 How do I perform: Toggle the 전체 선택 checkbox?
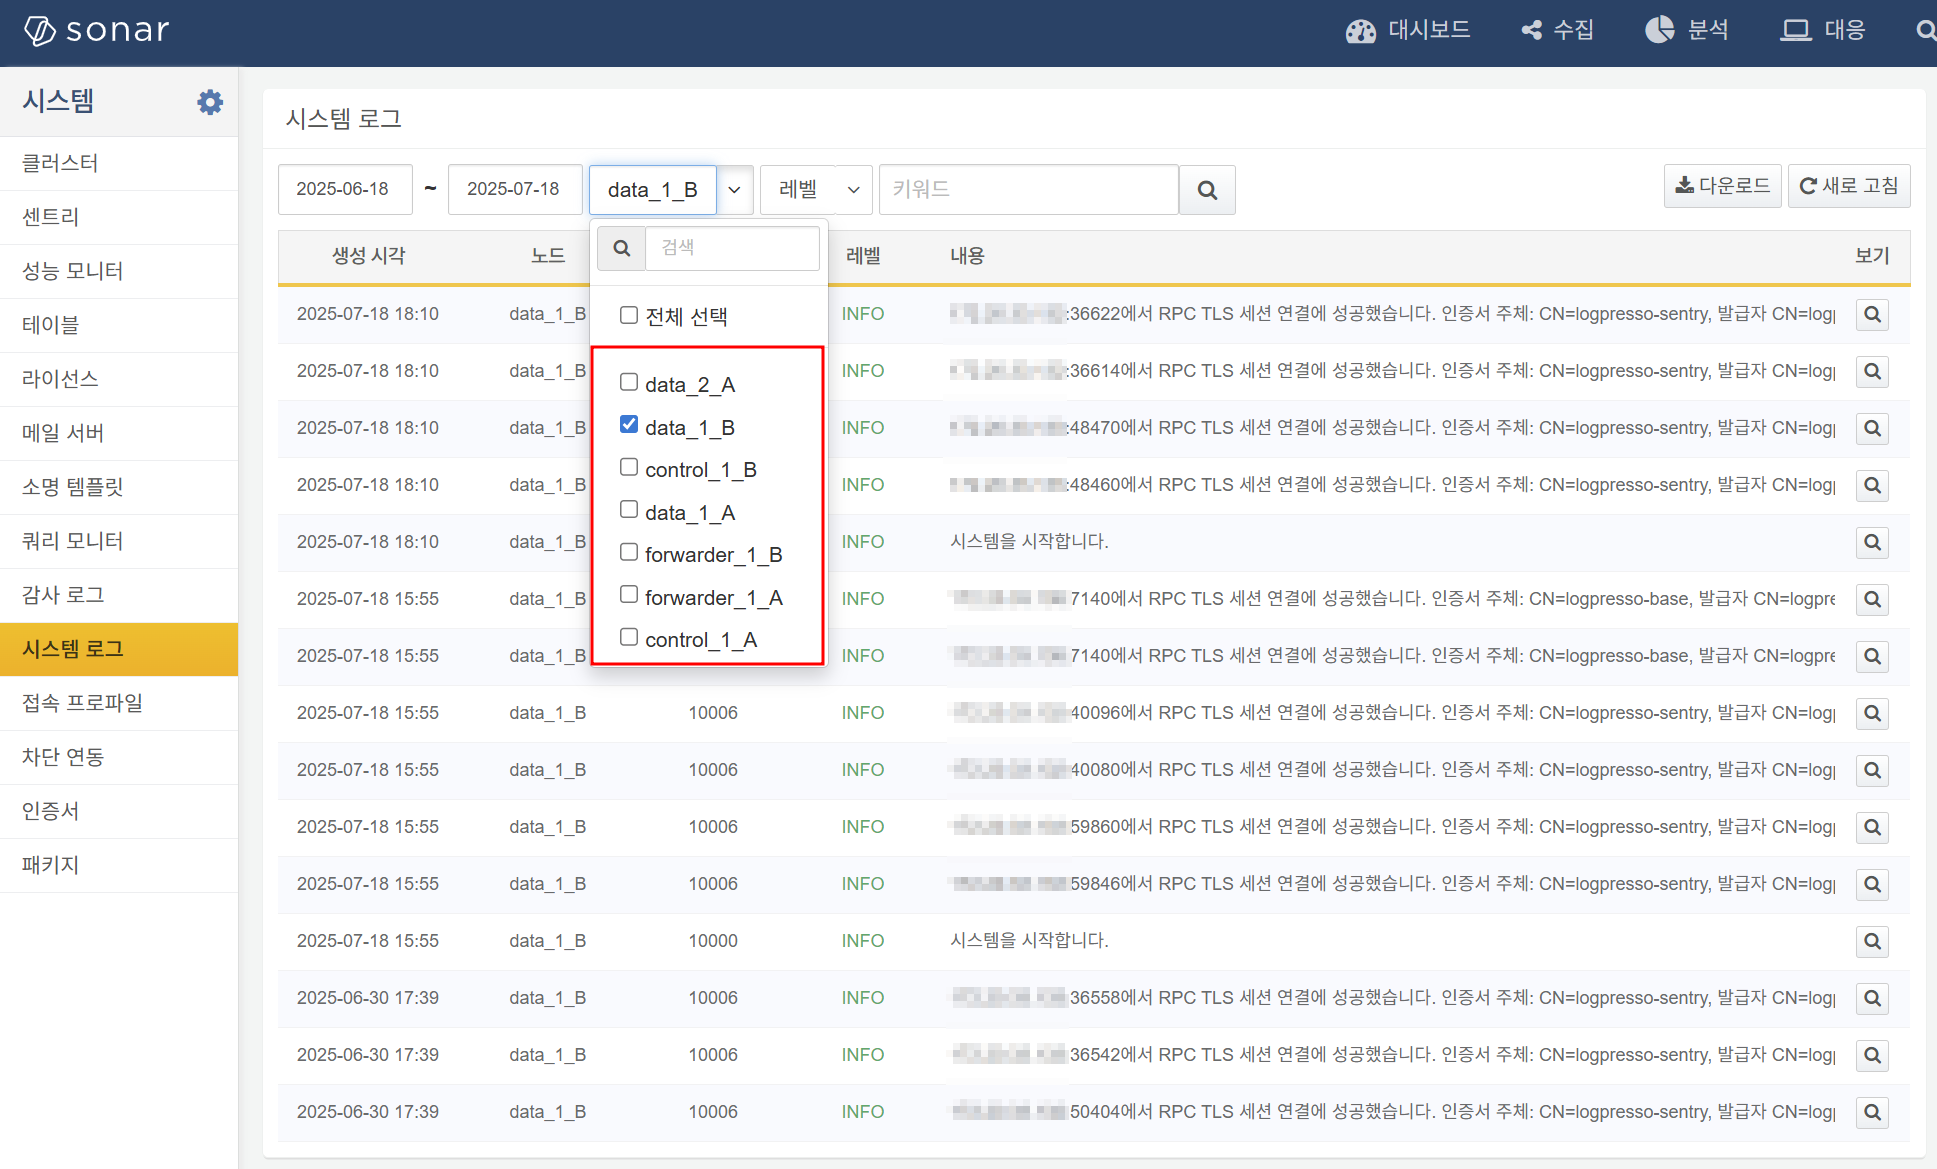coord(629,316)
